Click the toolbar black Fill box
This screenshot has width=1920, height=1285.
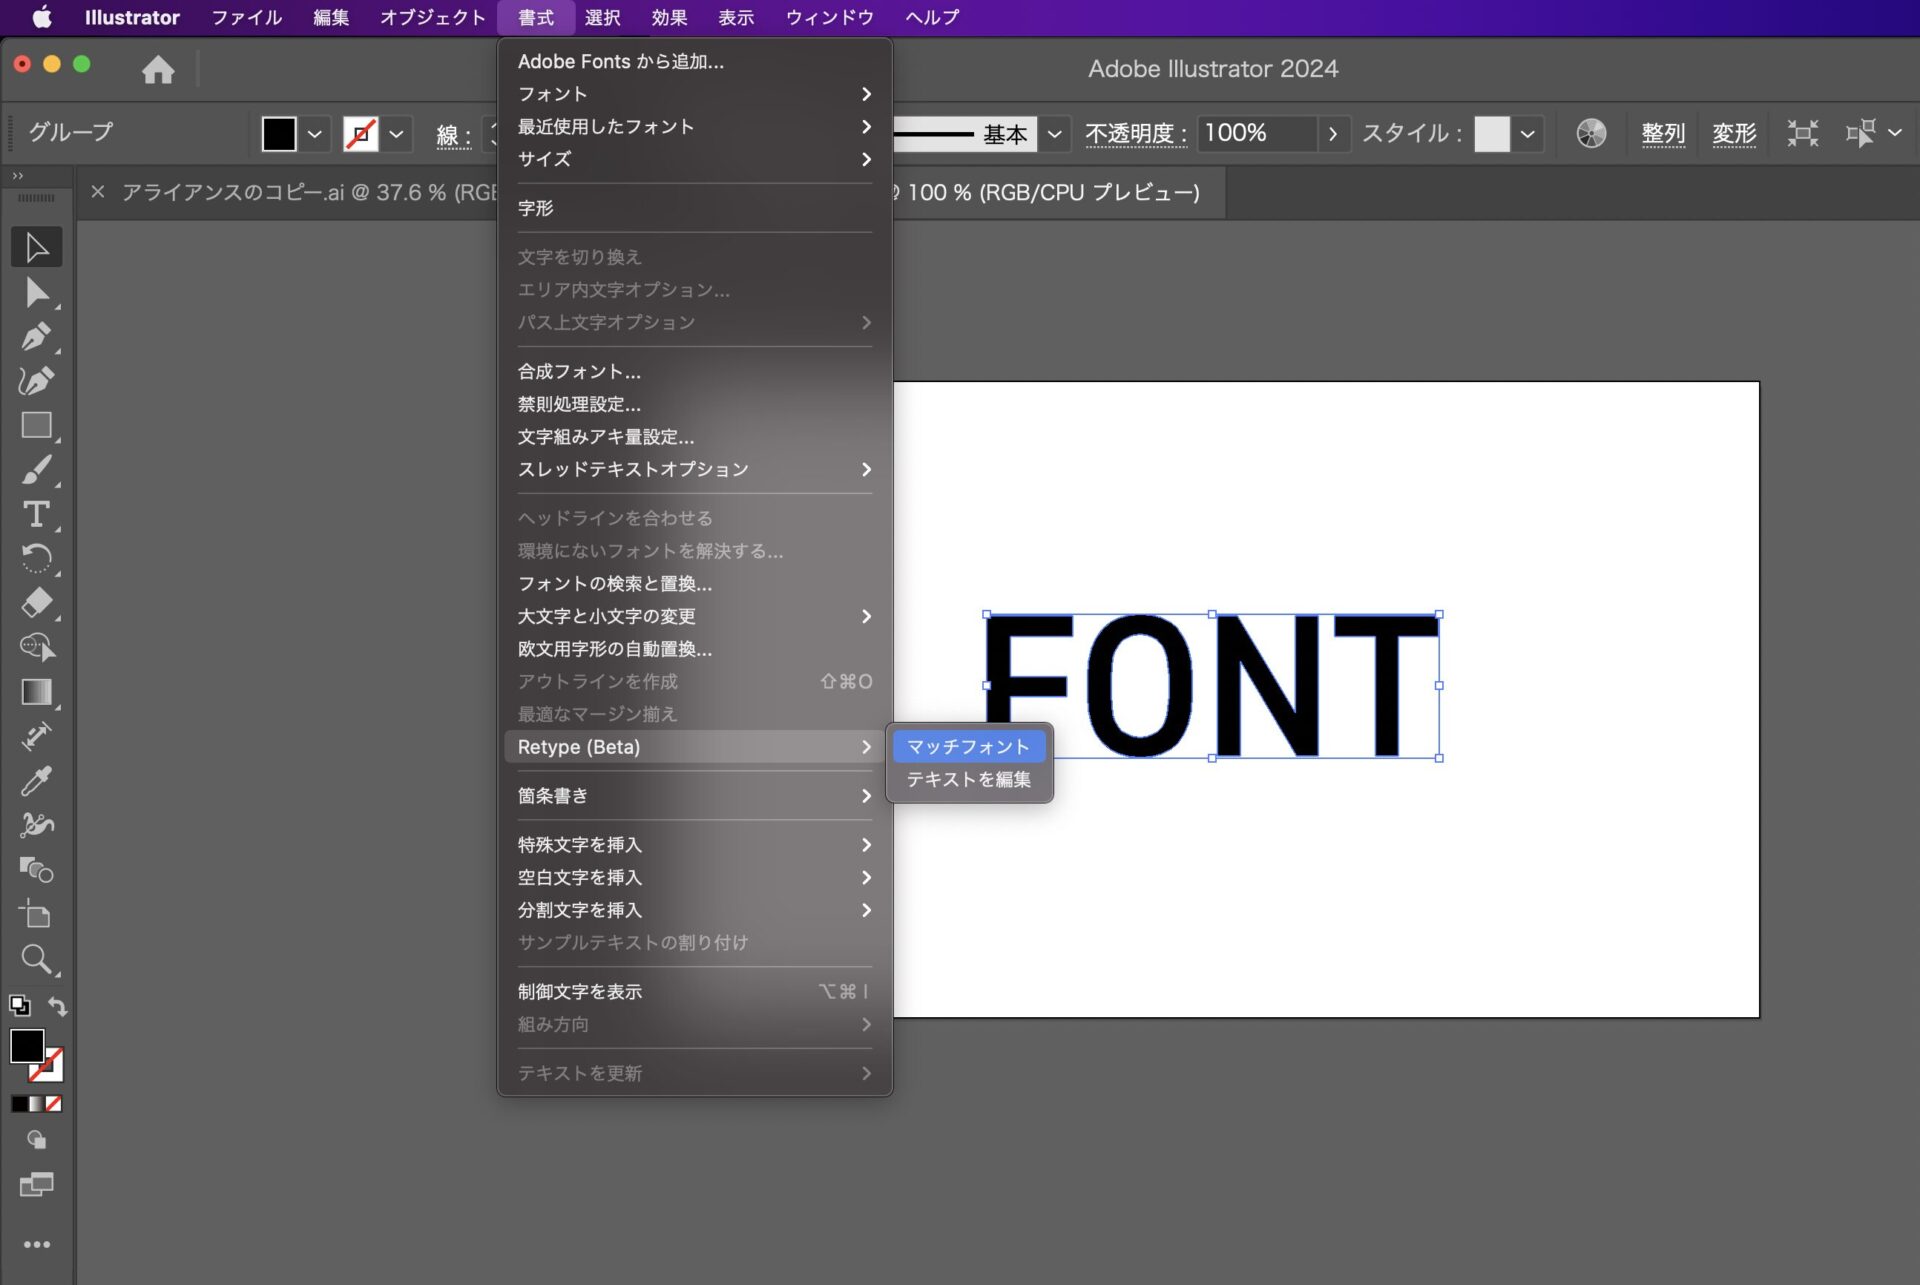[x=26, y=1046]
